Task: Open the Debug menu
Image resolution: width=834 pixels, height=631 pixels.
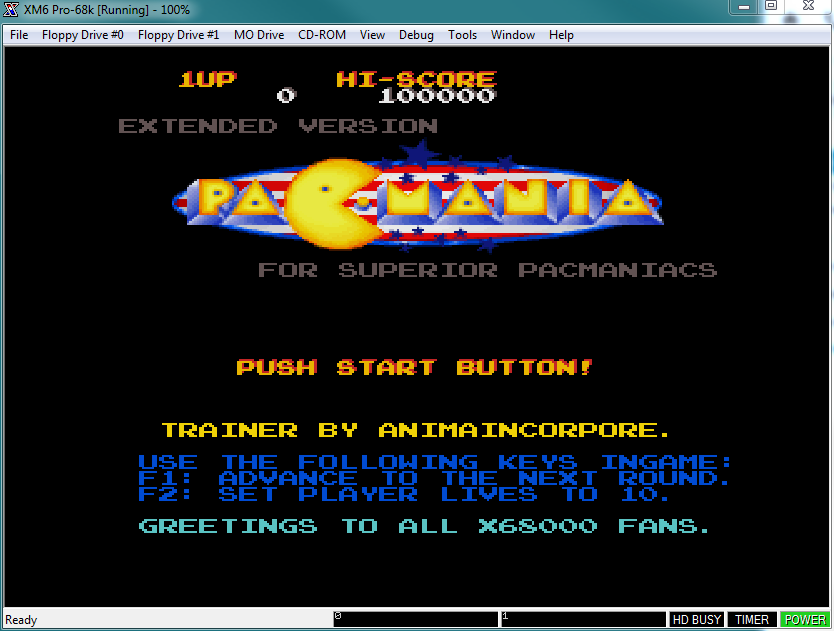Action: click(x=416, y=35)
